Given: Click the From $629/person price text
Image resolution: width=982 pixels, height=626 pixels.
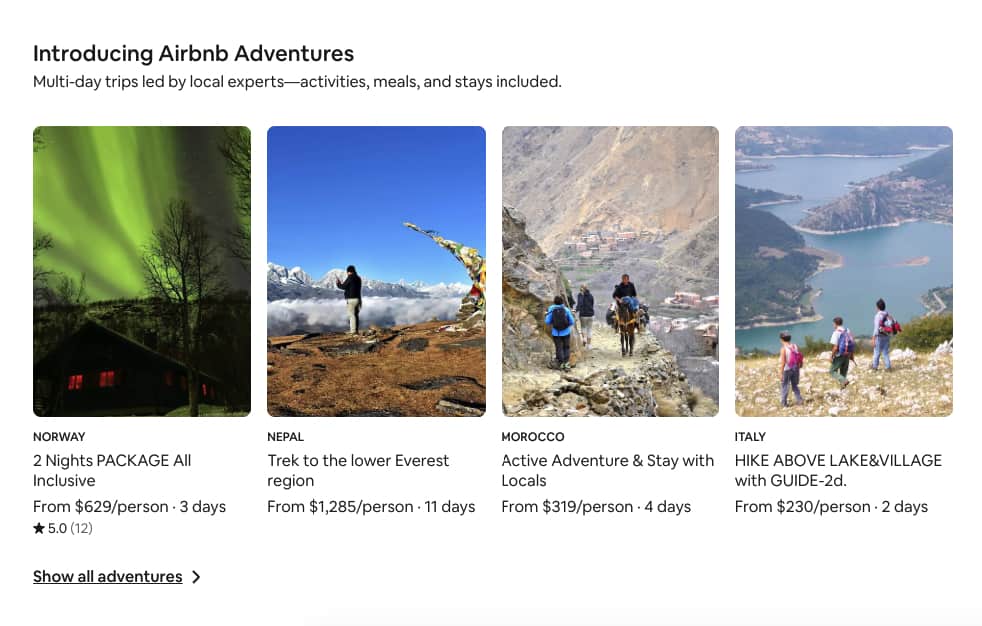Looking at the screenshot, I should coord(100,507).
